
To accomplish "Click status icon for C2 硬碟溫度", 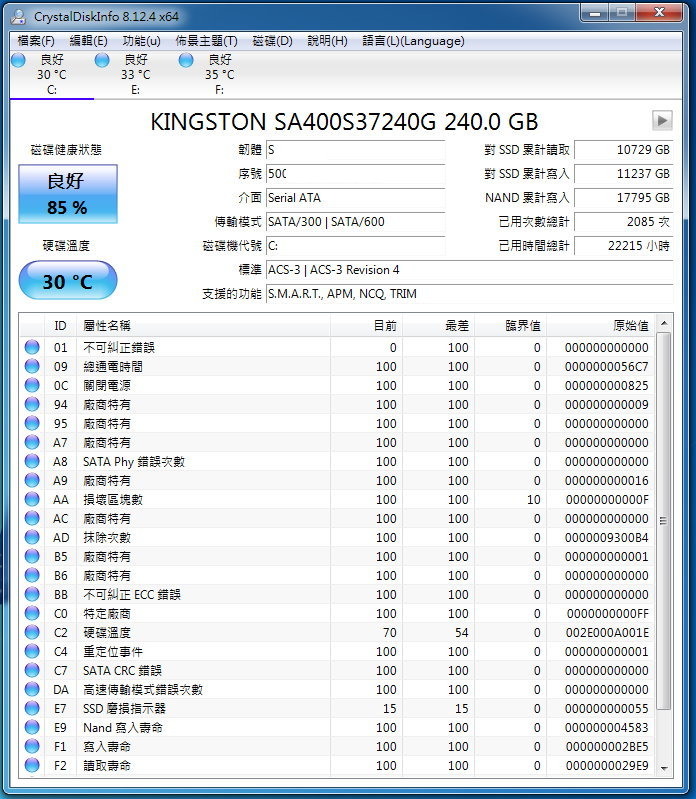I will tap(32, 632).
